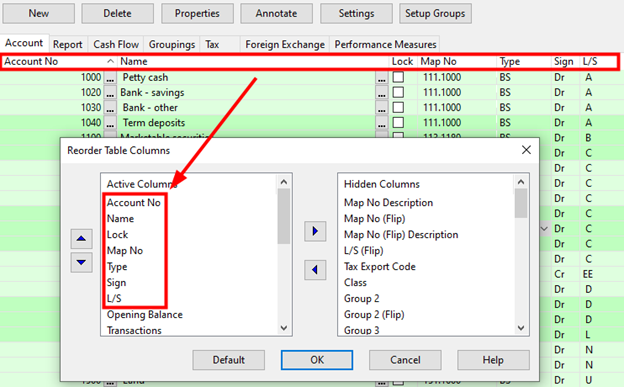Open account Properties
624x387 pixels.
pos(197,14)
